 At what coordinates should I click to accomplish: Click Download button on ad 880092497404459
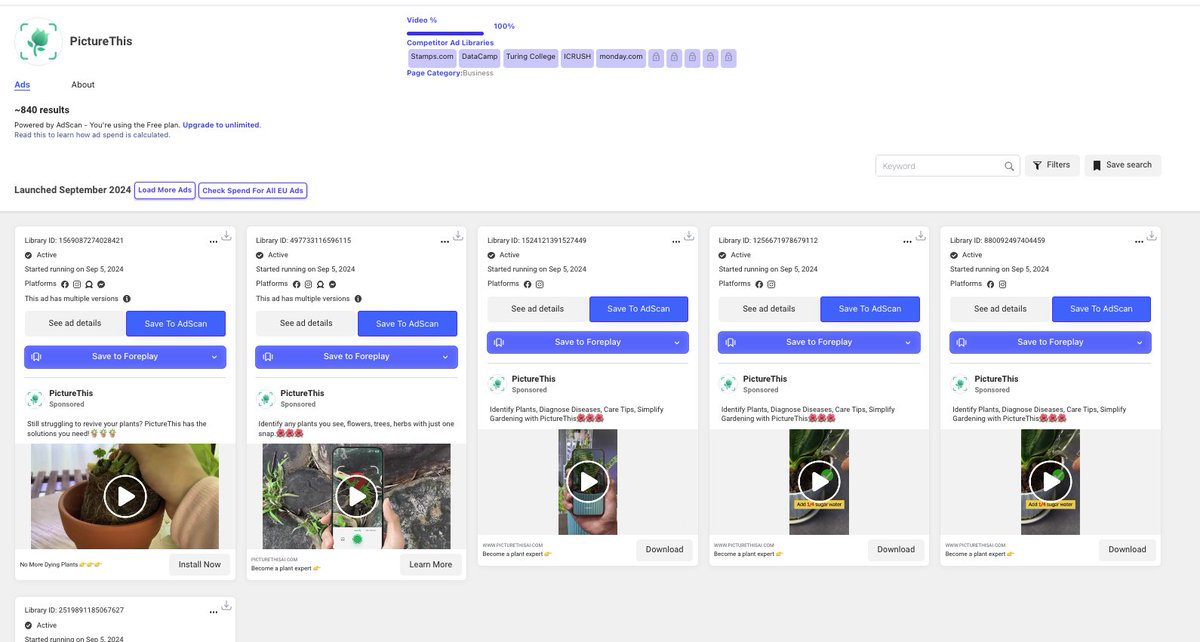pyautogui.click(x=1127, y=549)
